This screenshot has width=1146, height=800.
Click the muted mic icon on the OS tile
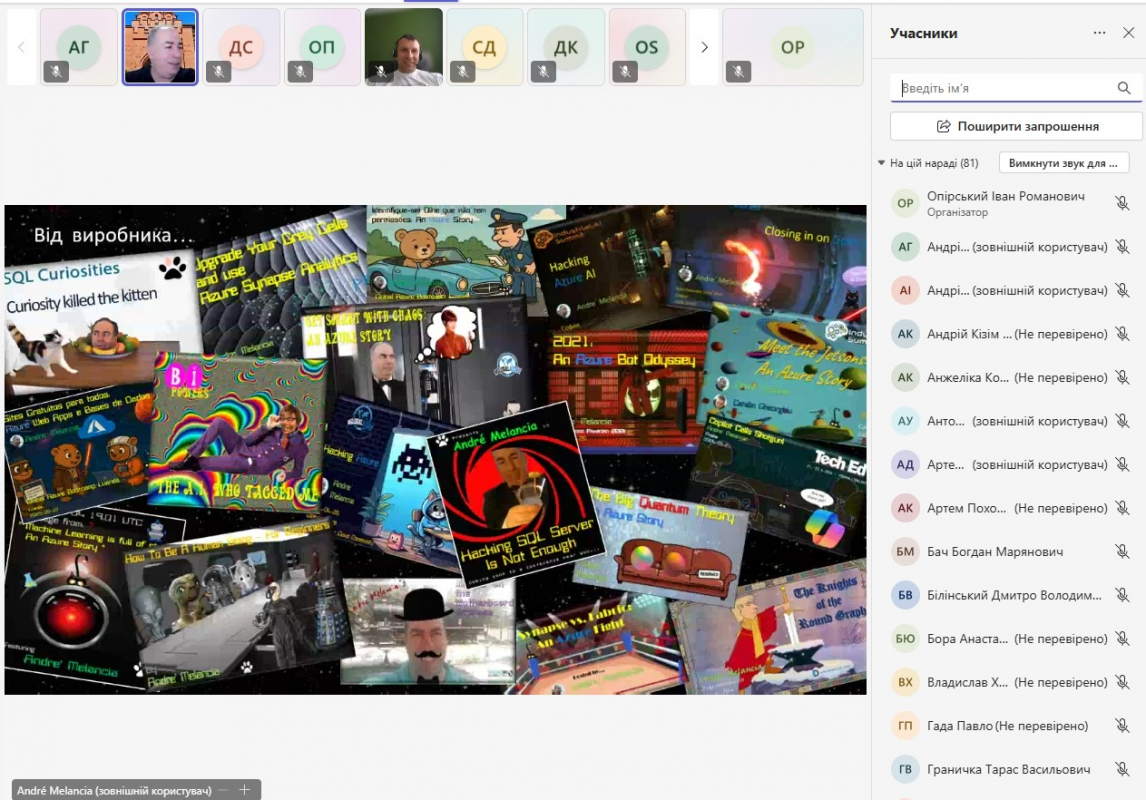[623, 71]
